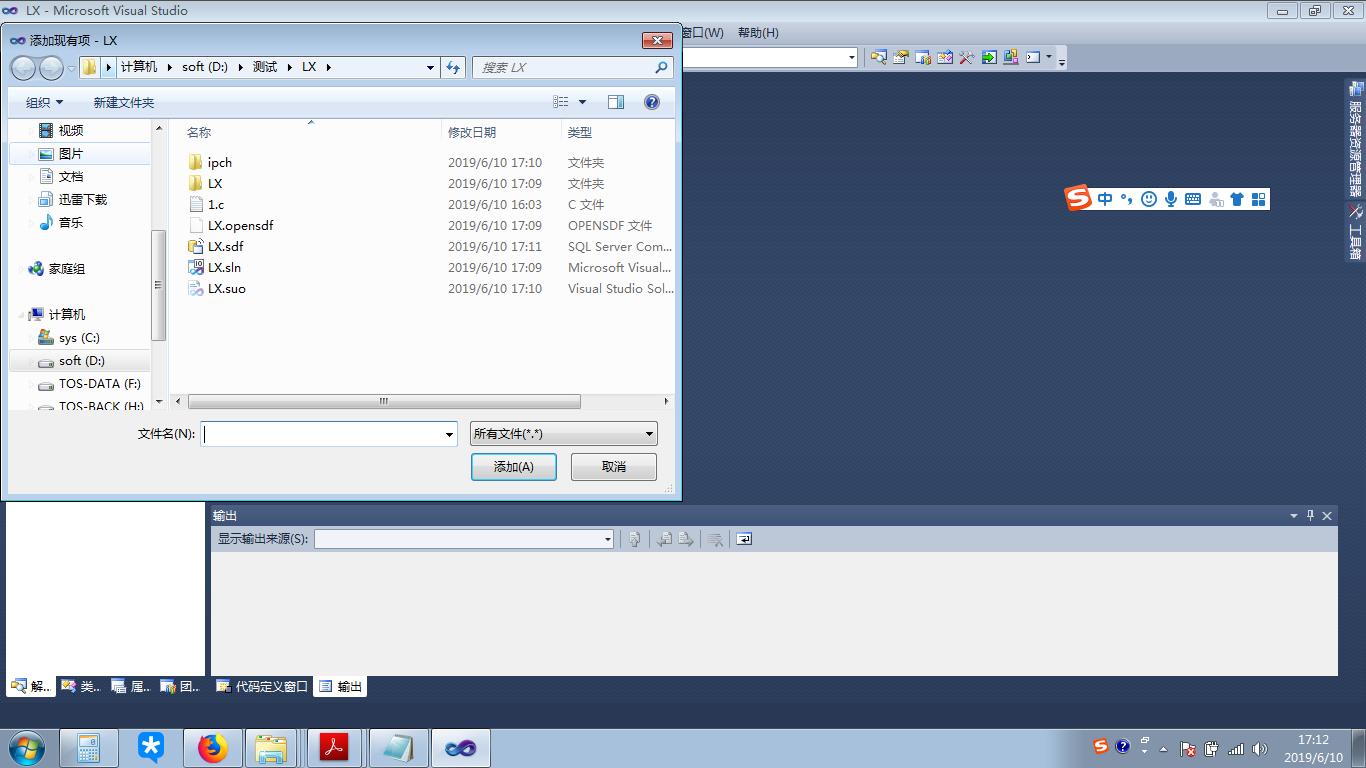Click the 添加(A) button
Viewport: 1366px width, 768px height.
(514, 467)
